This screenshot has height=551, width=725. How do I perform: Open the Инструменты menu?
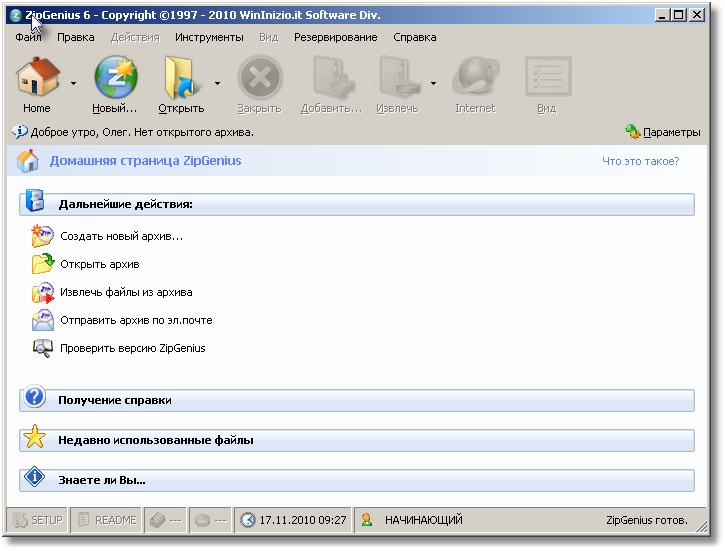(209, 37)
